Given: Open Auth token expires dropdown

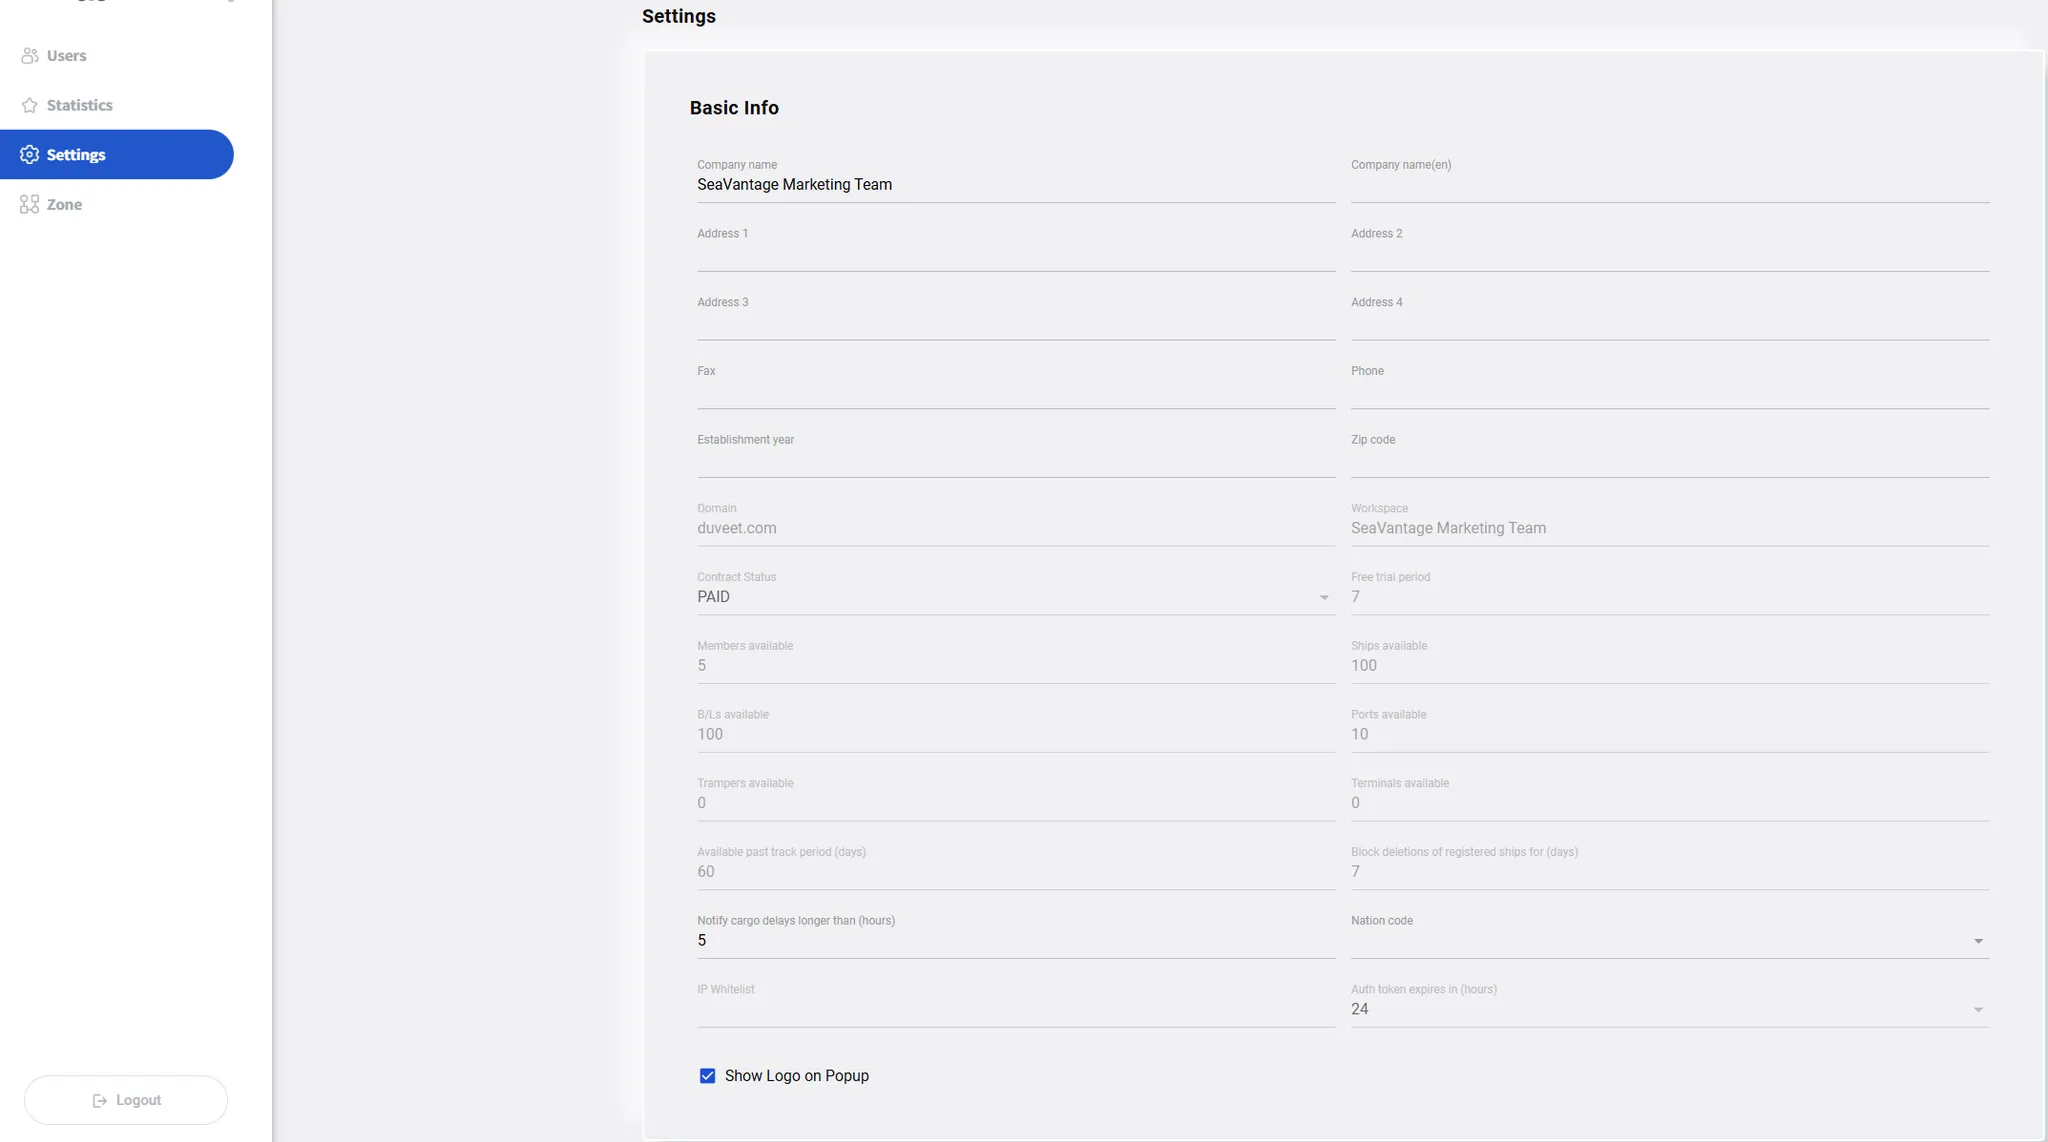Looking at the screenshot, I should click(x=1977, y=1010).
